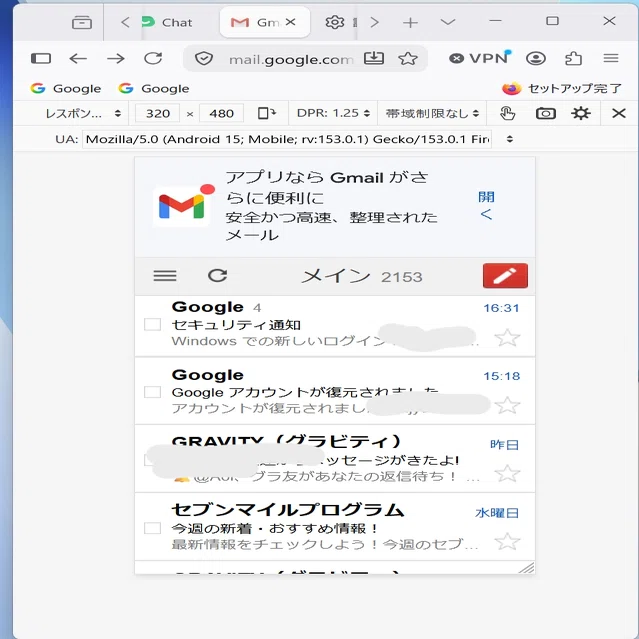Open the Firefox account profile icon

pos(536,59)
